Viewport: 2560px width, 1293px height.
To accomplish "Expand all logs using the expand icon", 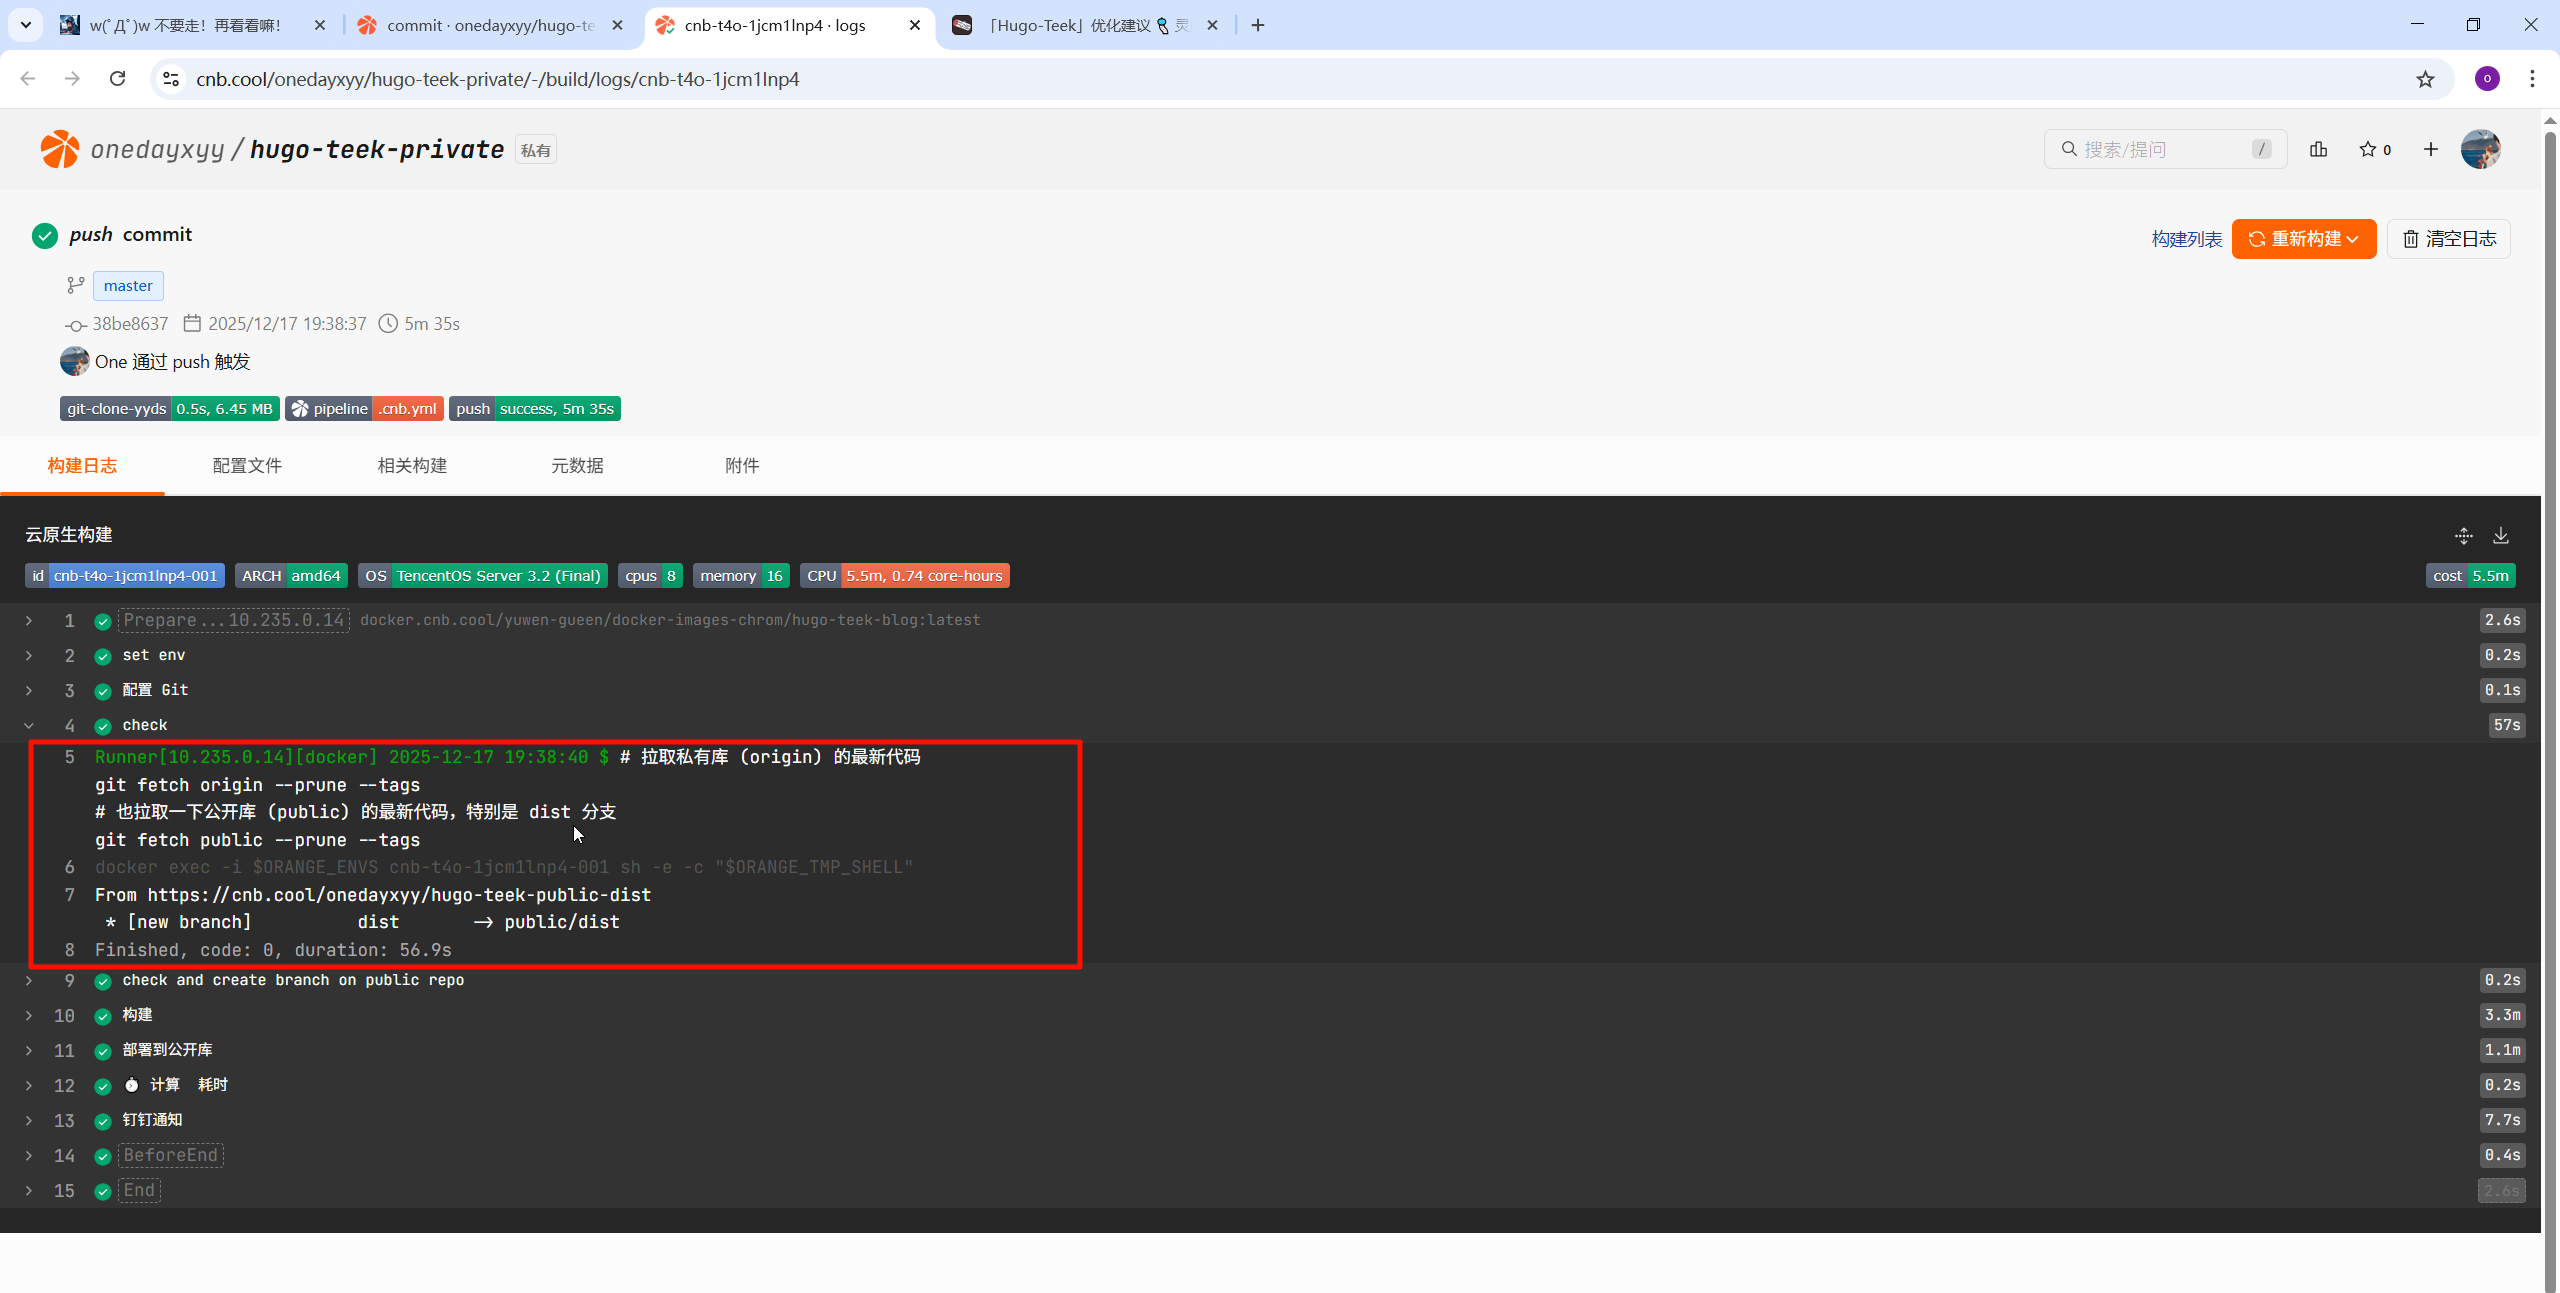I will coord(2463,535).
